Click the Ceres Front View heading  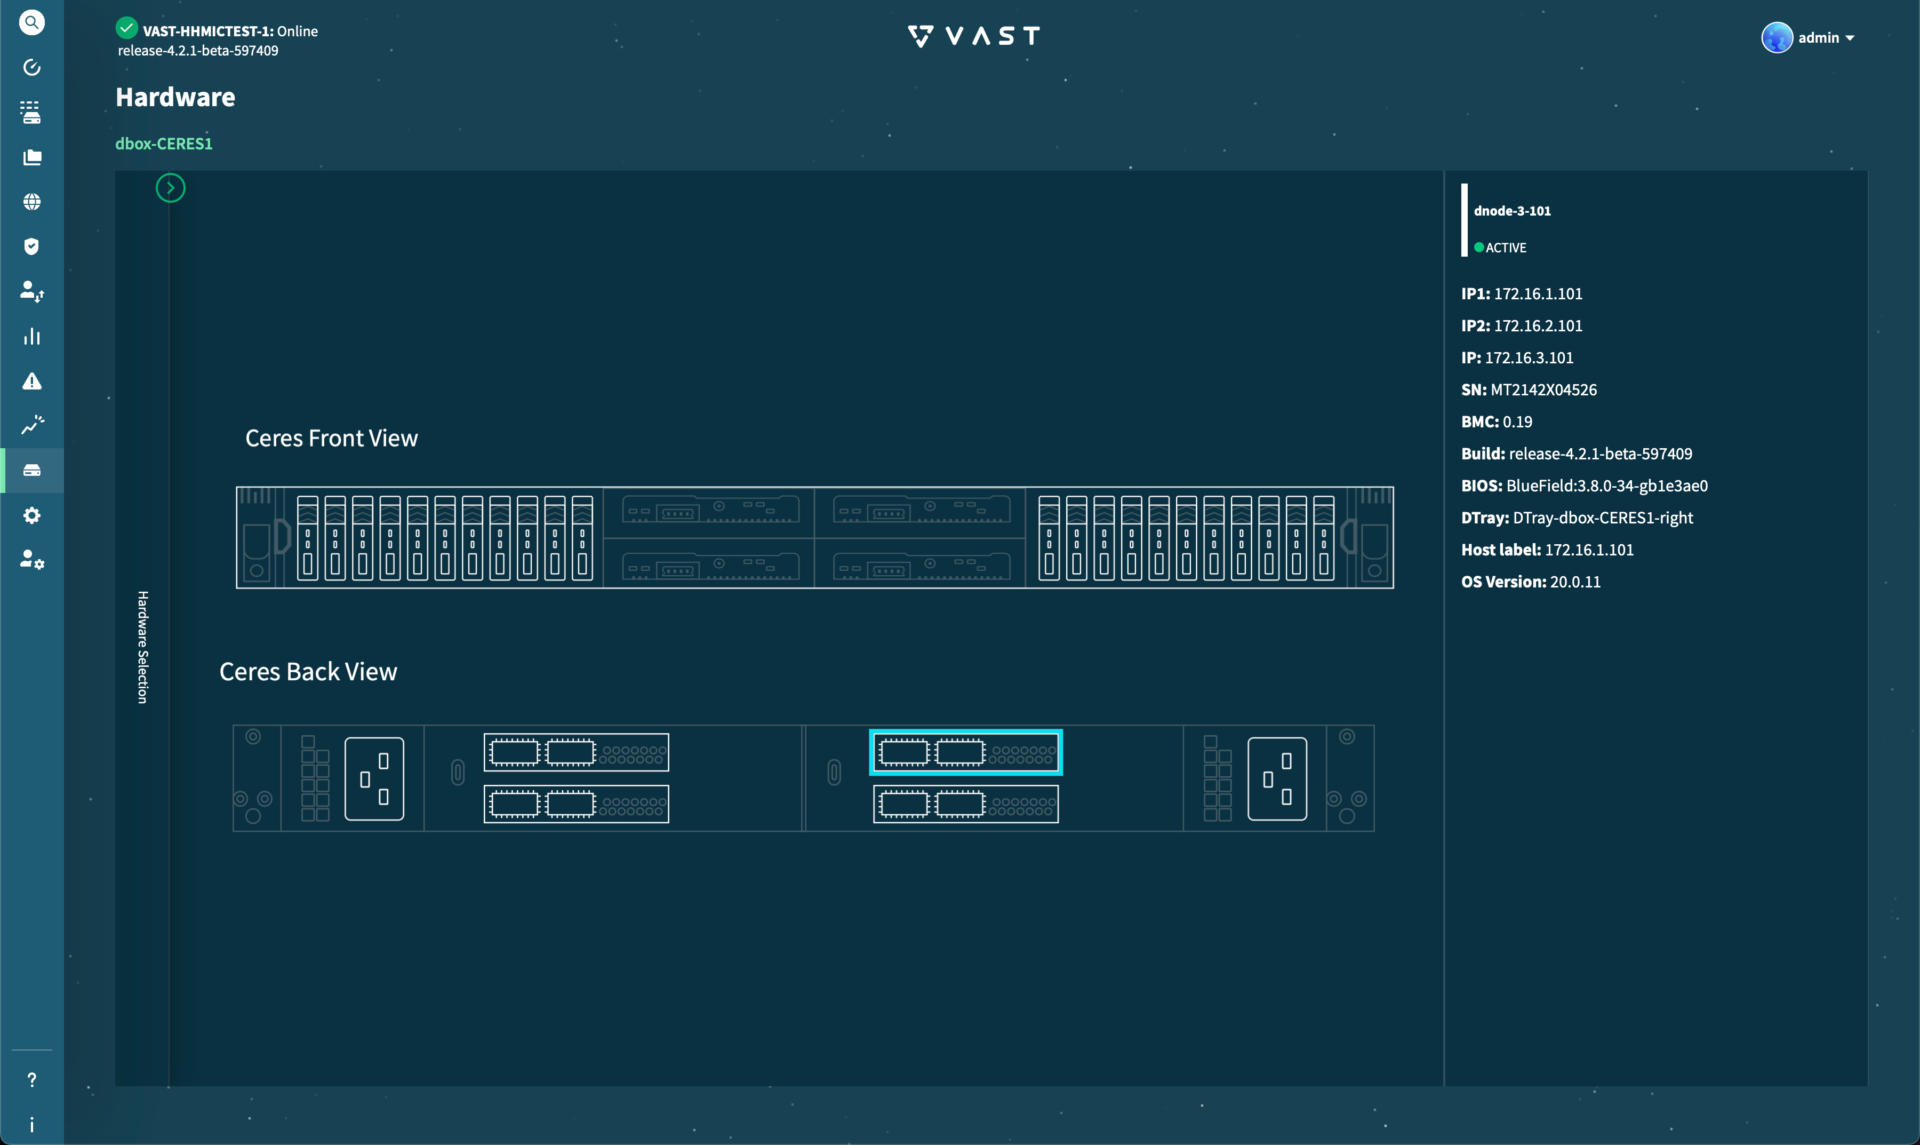coord(331,438)
